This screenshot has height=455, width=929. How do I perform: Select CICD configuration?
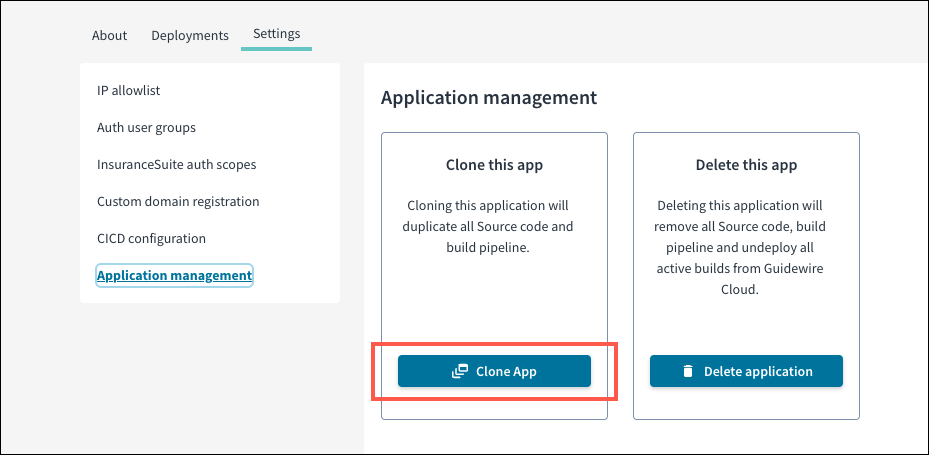[x=152, y=238]
